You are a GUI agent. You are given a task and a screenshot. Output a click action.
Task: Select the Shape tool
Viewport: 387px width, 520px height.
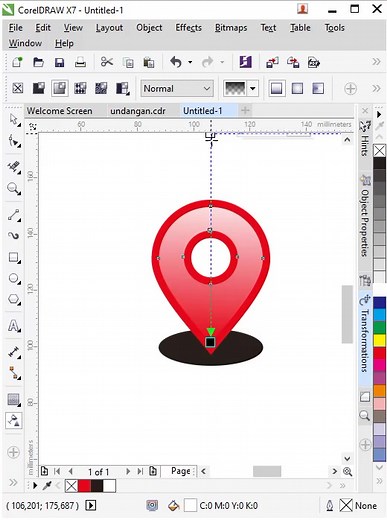14,141
